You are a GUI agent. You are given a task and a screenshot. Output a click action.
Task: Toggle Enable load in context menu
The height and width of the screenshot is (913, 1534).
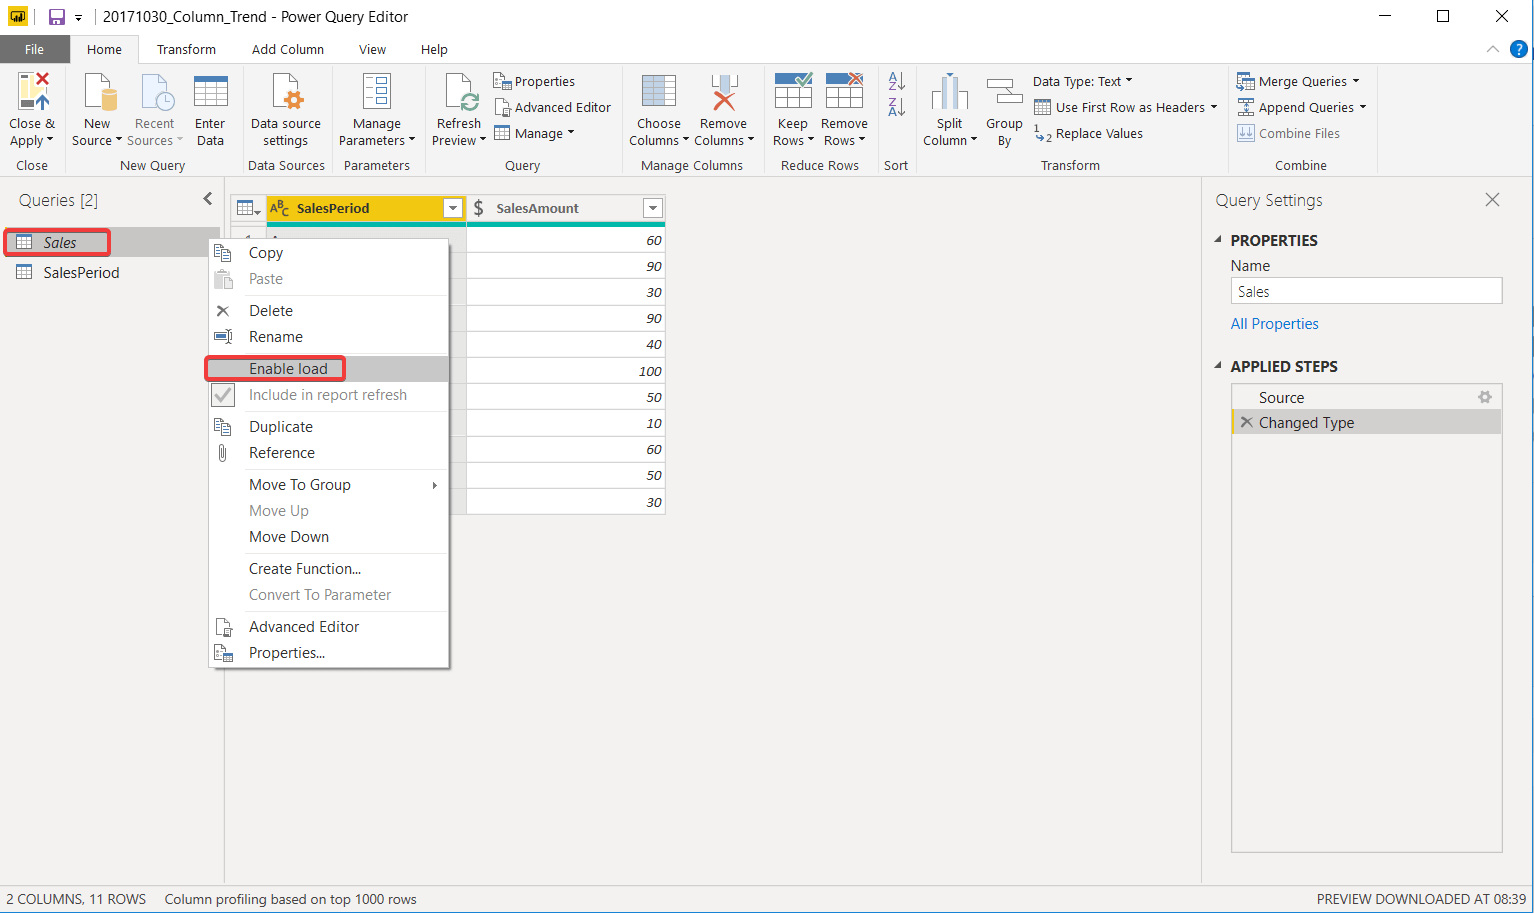(288, 369)
